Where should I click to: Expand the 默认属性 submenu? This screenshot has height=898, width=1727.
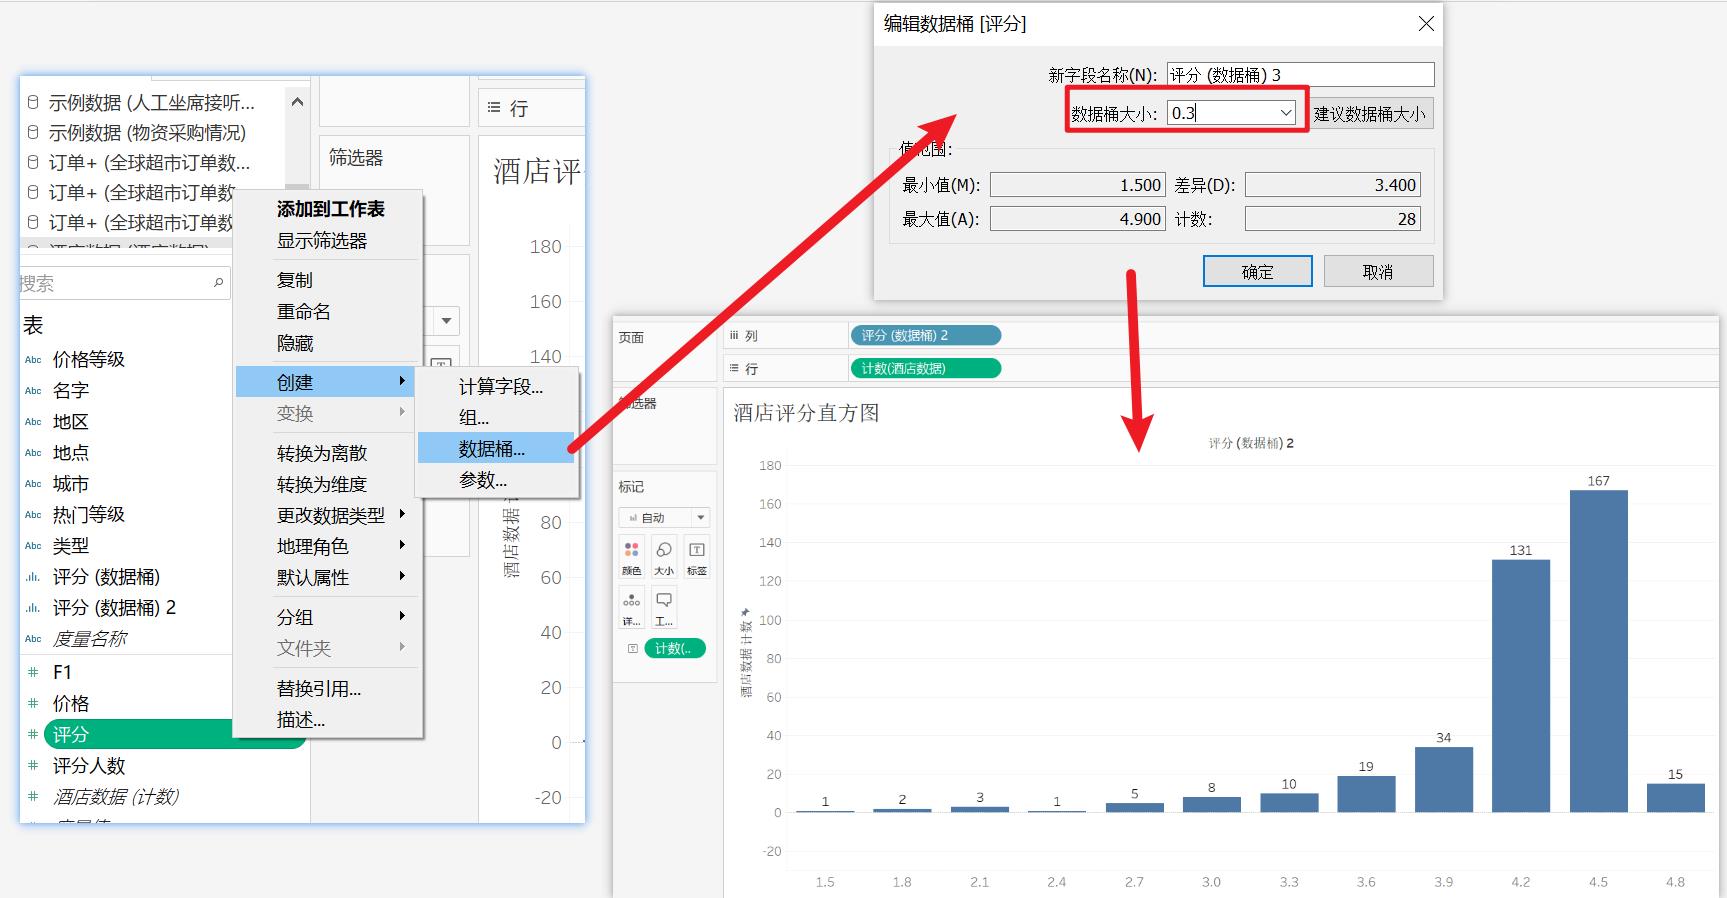402,576
